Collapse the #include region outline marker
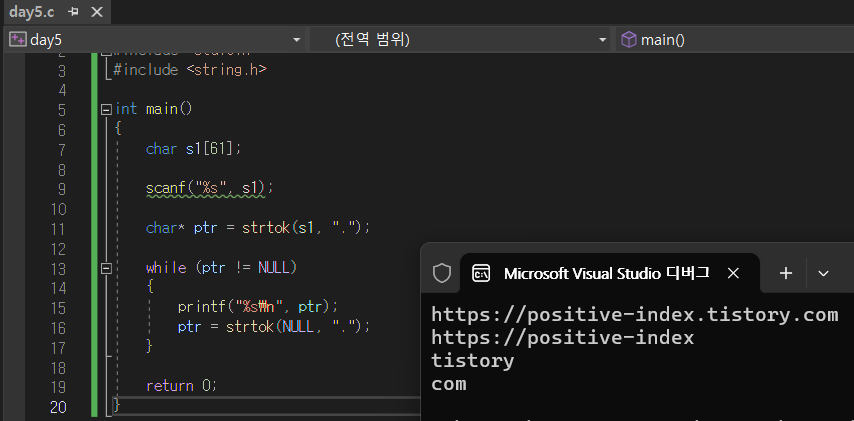The width and height of the screenshot is (854, 421). pyautogui.click(x=106, y=53)
